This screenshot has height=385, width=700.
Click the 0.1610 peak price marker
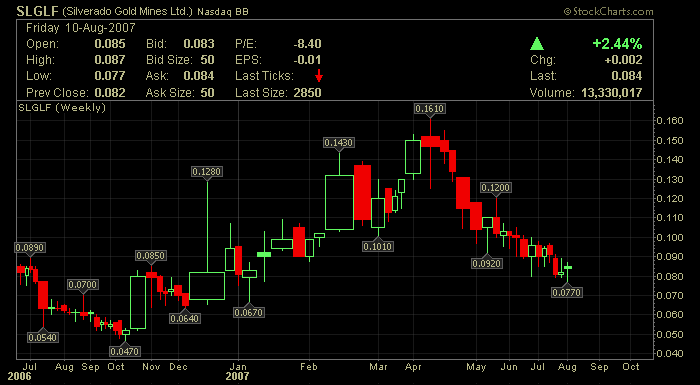[430, 109]
